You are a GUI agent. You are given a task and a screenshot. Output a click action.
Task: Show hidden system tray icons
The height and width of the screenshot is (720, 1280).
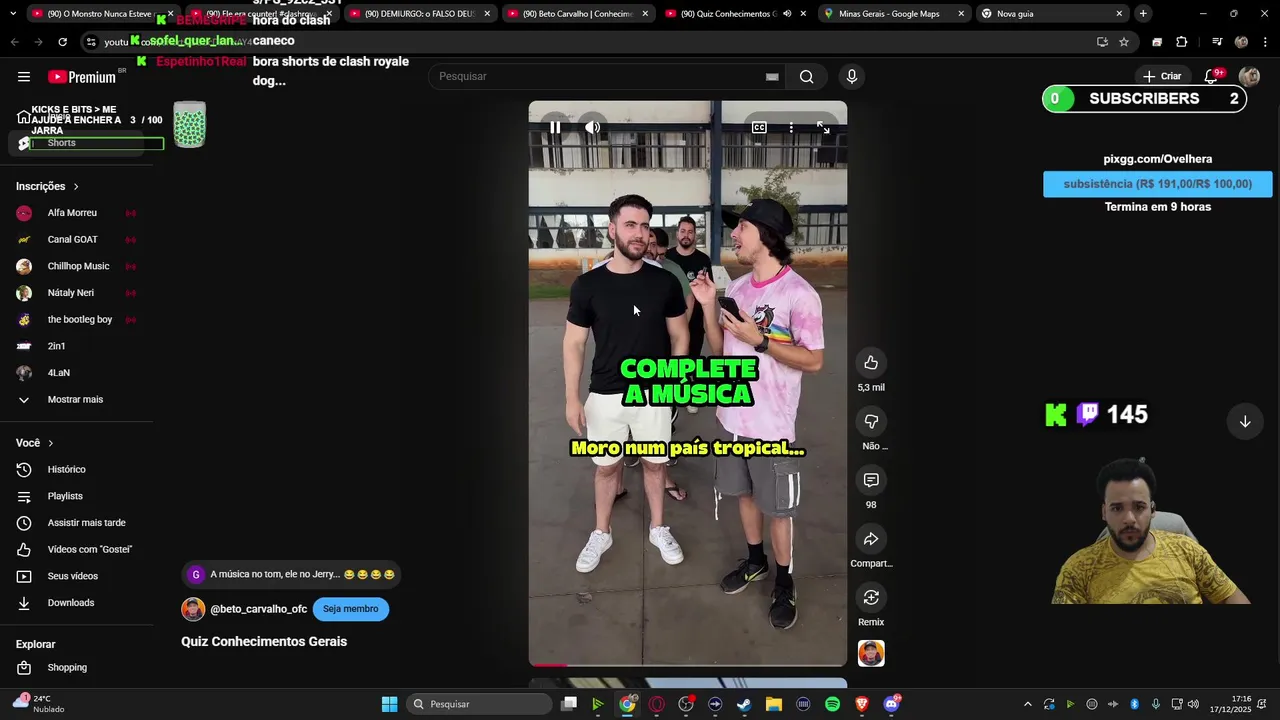[1027, 704]
